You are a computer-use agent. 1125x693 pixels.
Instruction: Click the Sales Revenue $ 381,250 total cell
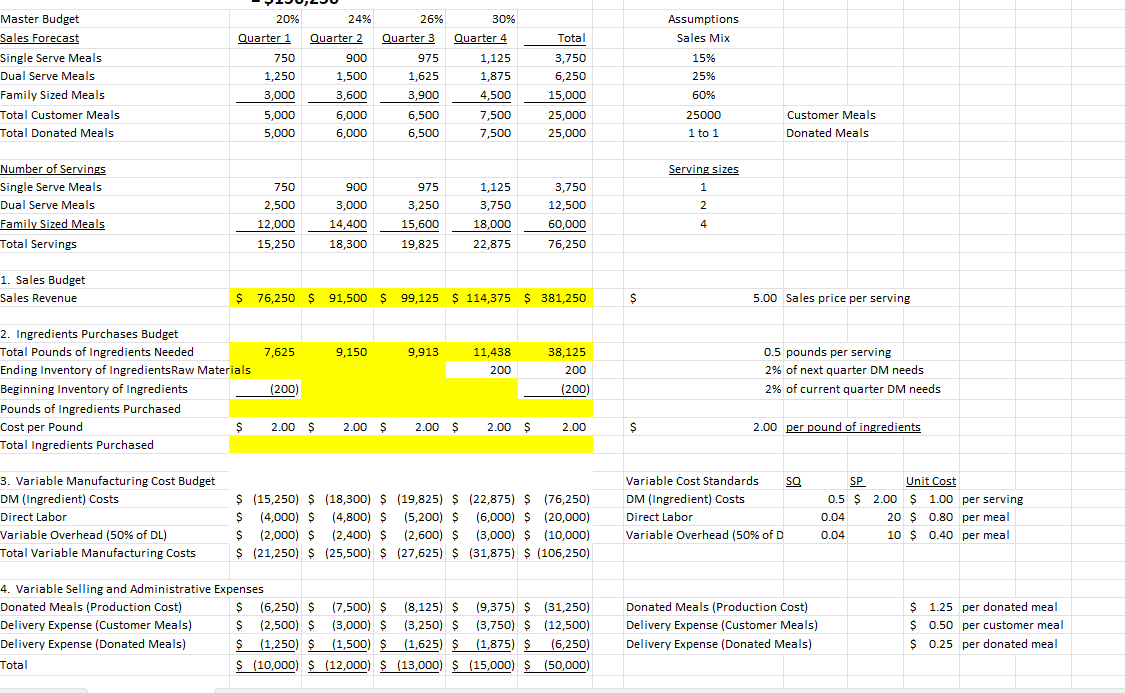tap(555, 298)
